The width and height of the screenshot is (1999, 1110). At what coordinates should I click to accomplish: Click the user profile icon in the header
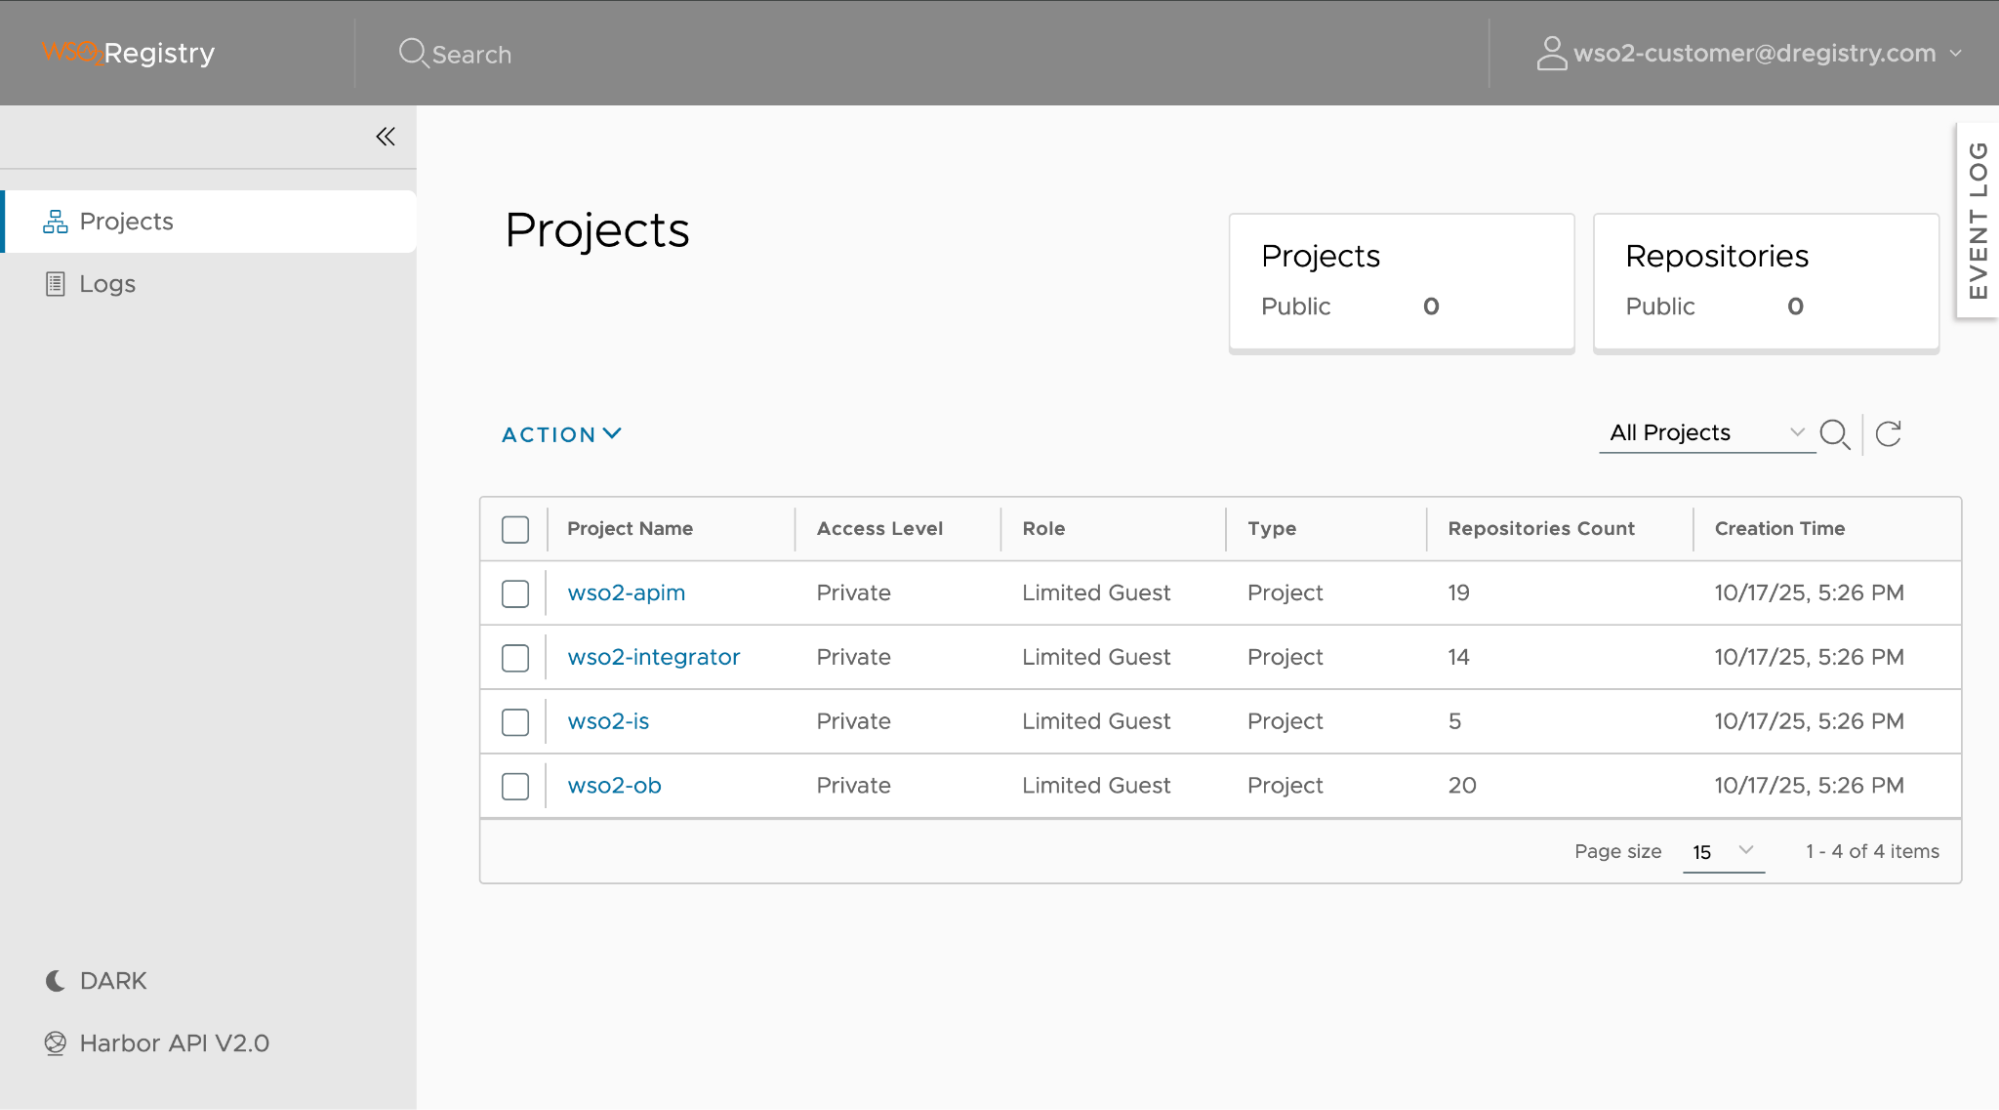[1551, 53]
